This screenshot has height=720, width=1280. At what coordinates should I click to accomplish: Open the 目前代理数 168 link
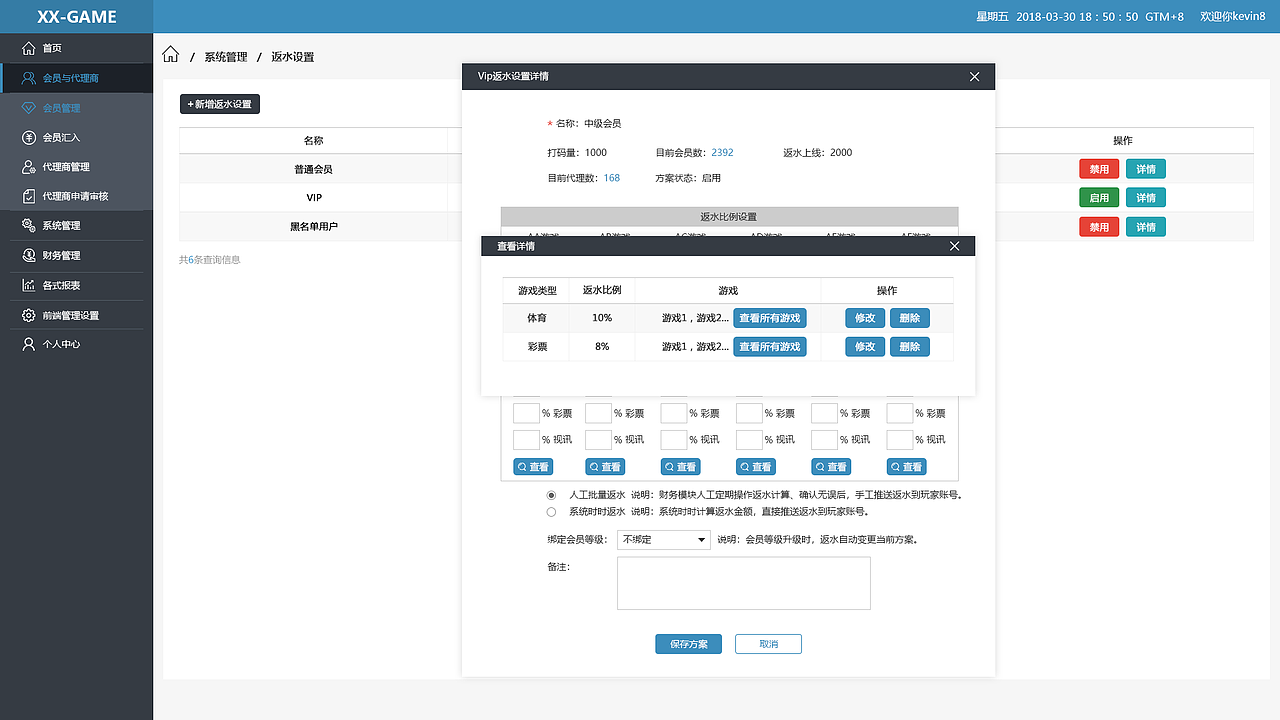click(x=612, y=178)
